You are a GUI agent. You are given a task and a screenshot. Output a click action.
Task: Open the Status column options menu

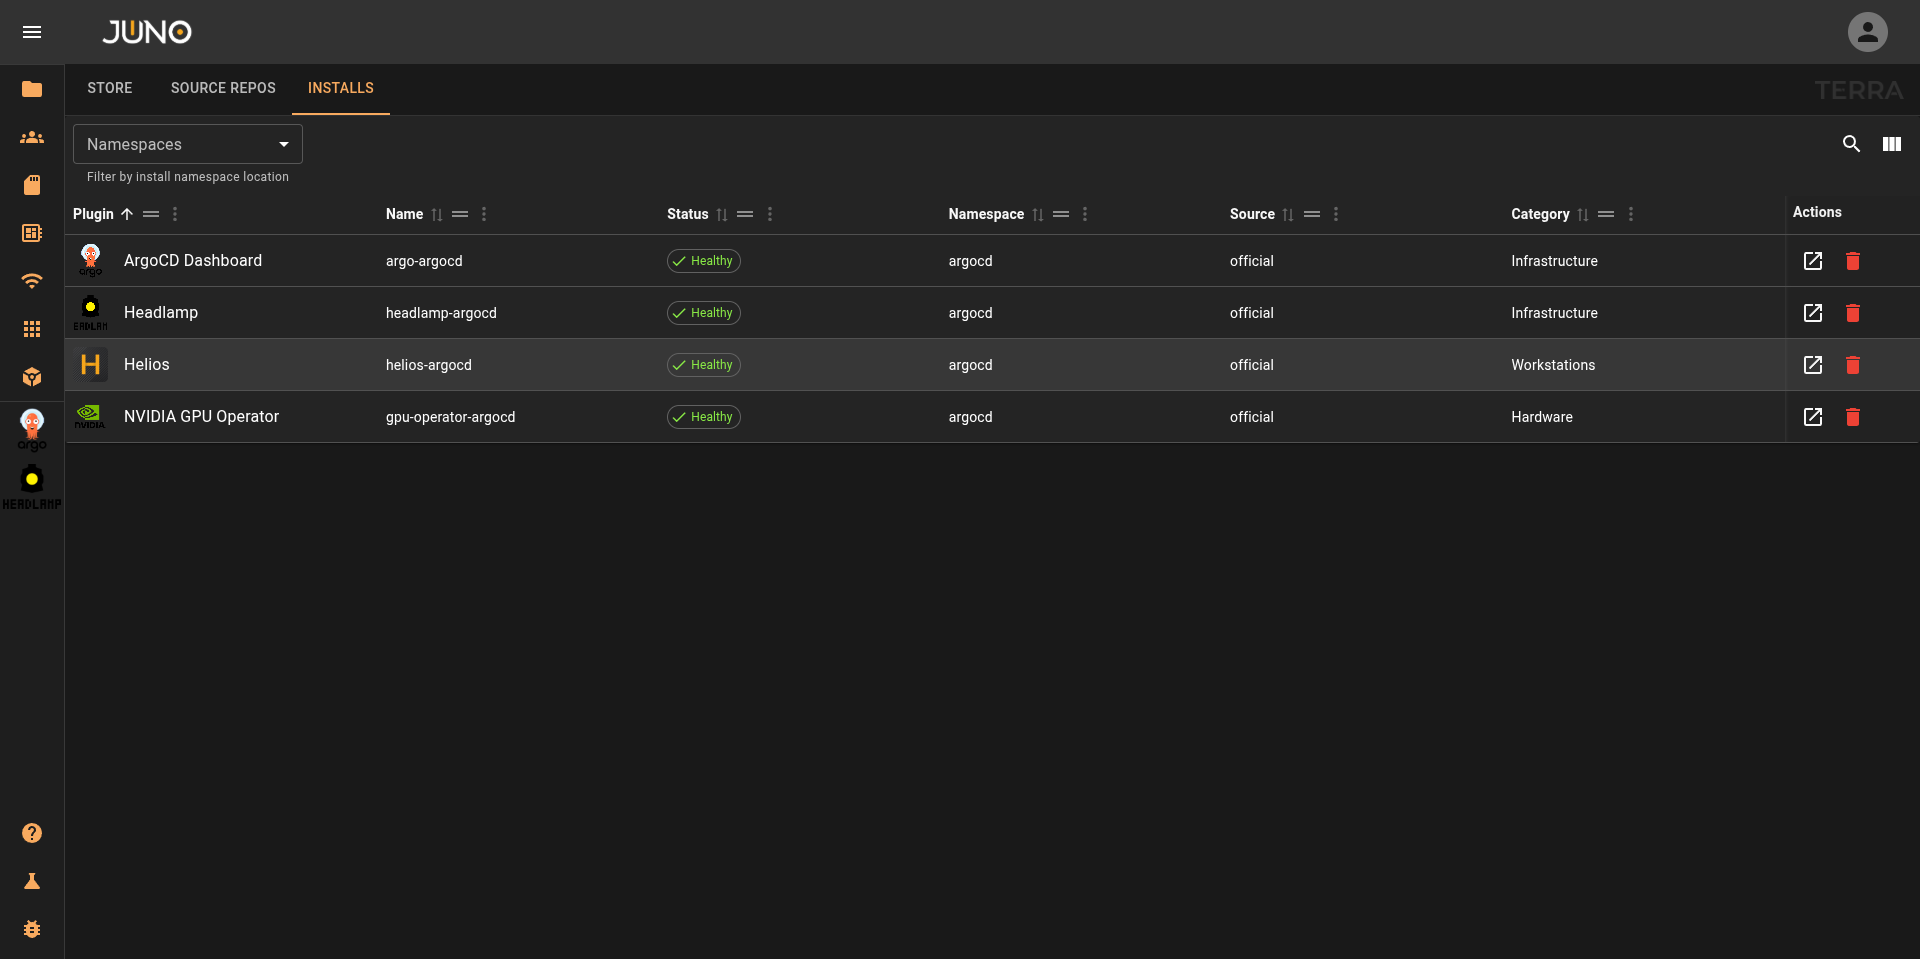[x=769, y=214]
